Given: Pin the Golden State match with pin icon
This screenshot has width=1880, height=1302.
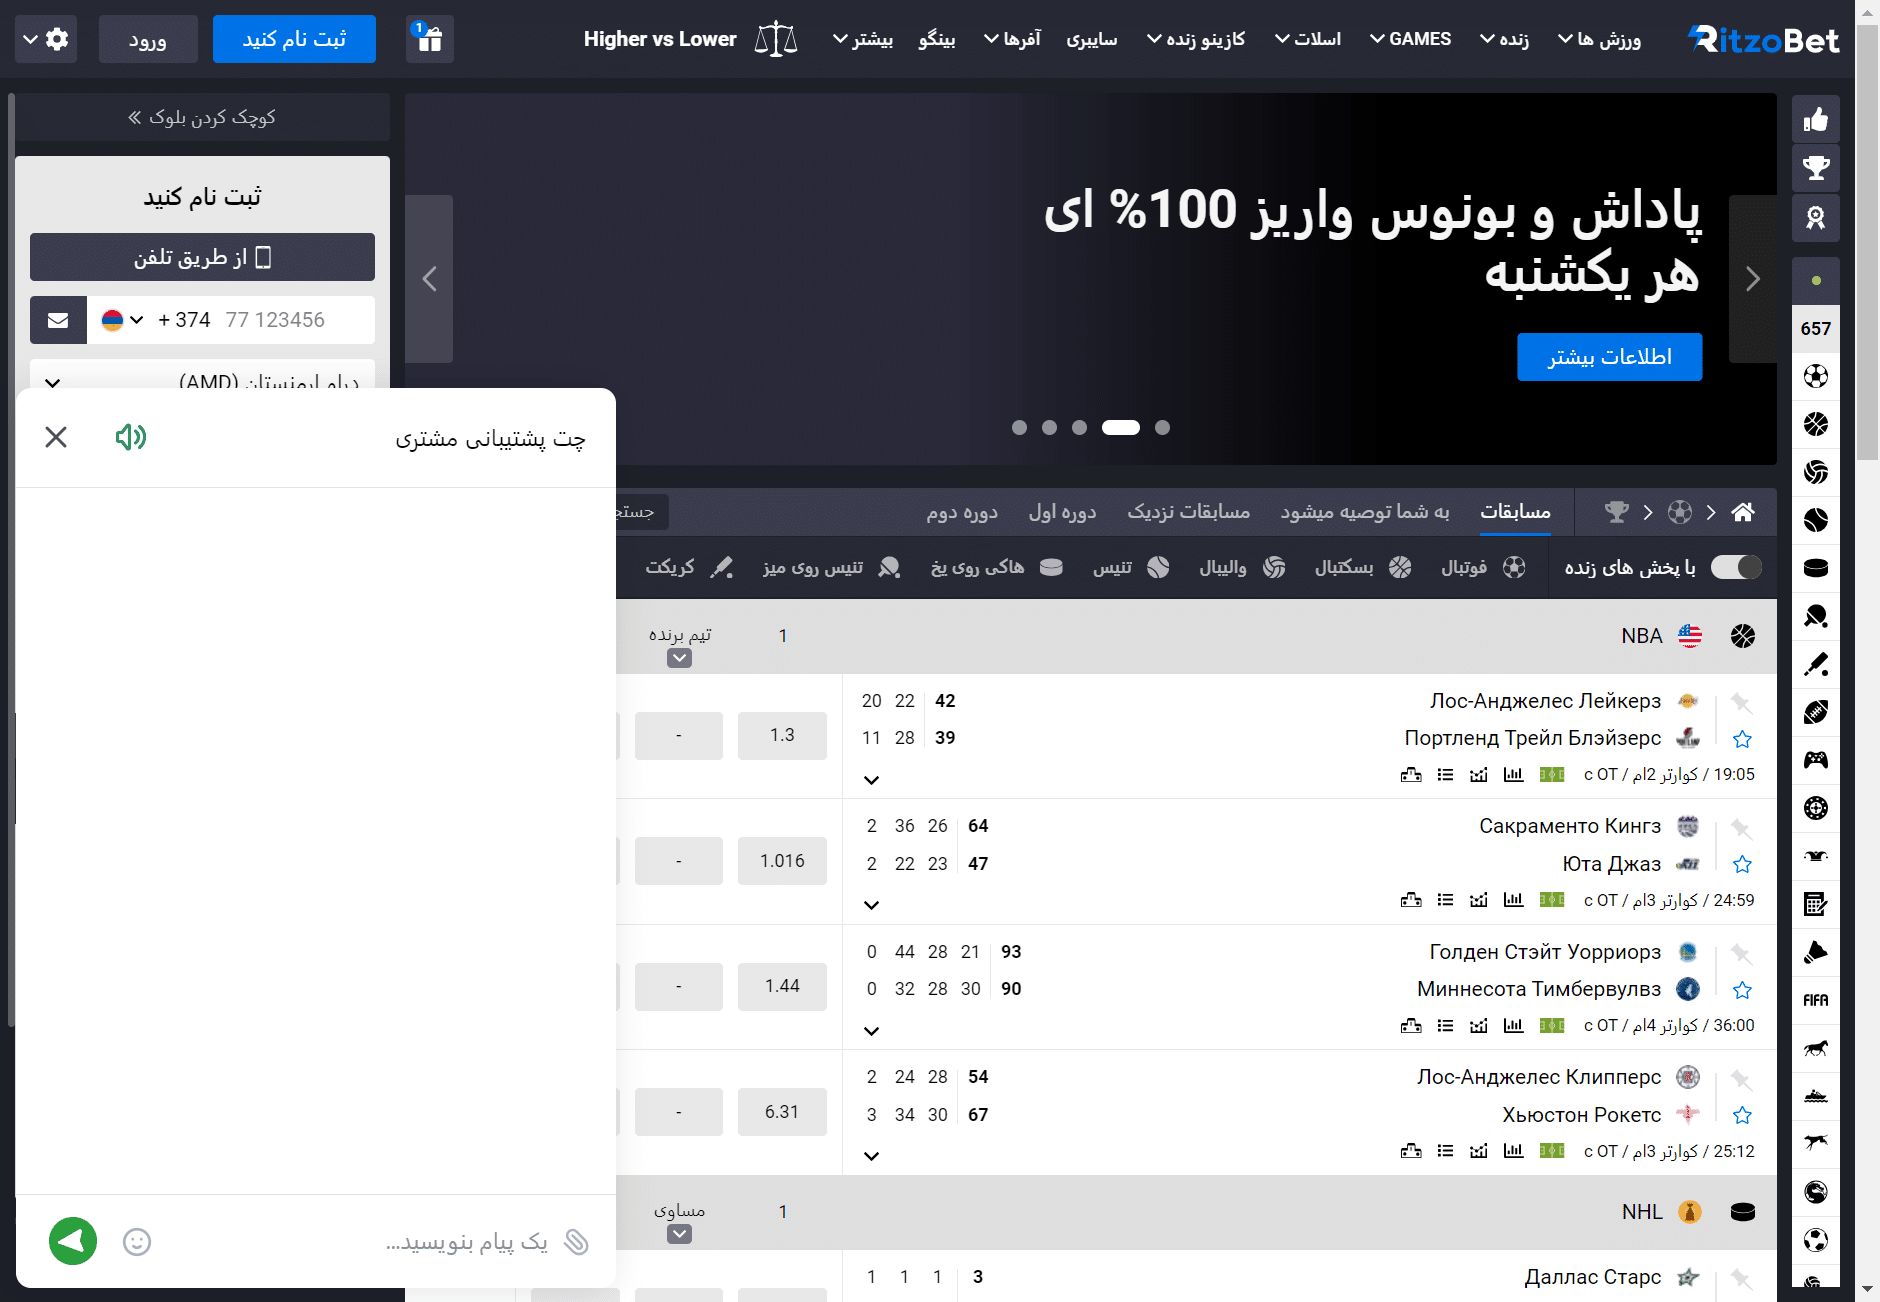Looking at the screenshot, I should 1741,953.
